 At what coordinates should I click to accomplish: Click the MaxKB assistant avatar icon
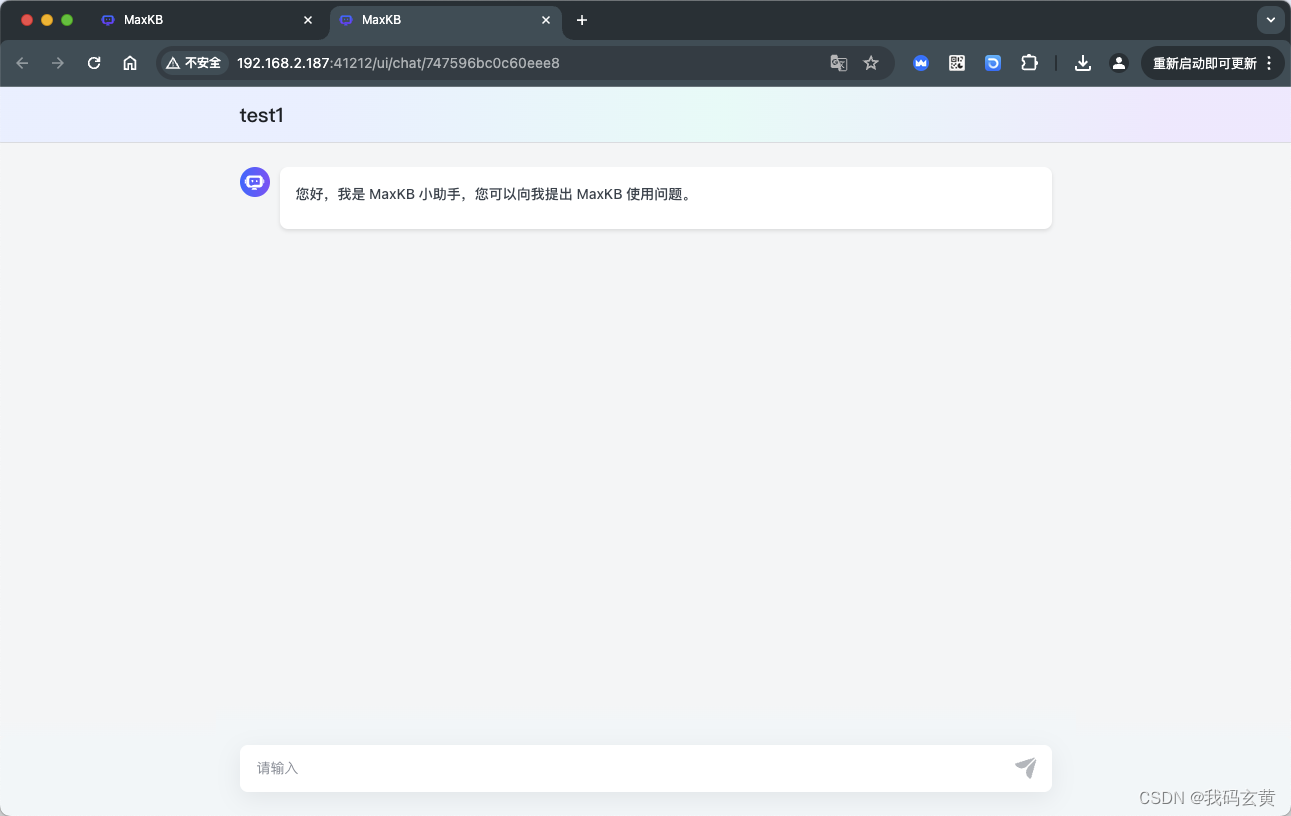pyautogui.click(x=255, y=182)
